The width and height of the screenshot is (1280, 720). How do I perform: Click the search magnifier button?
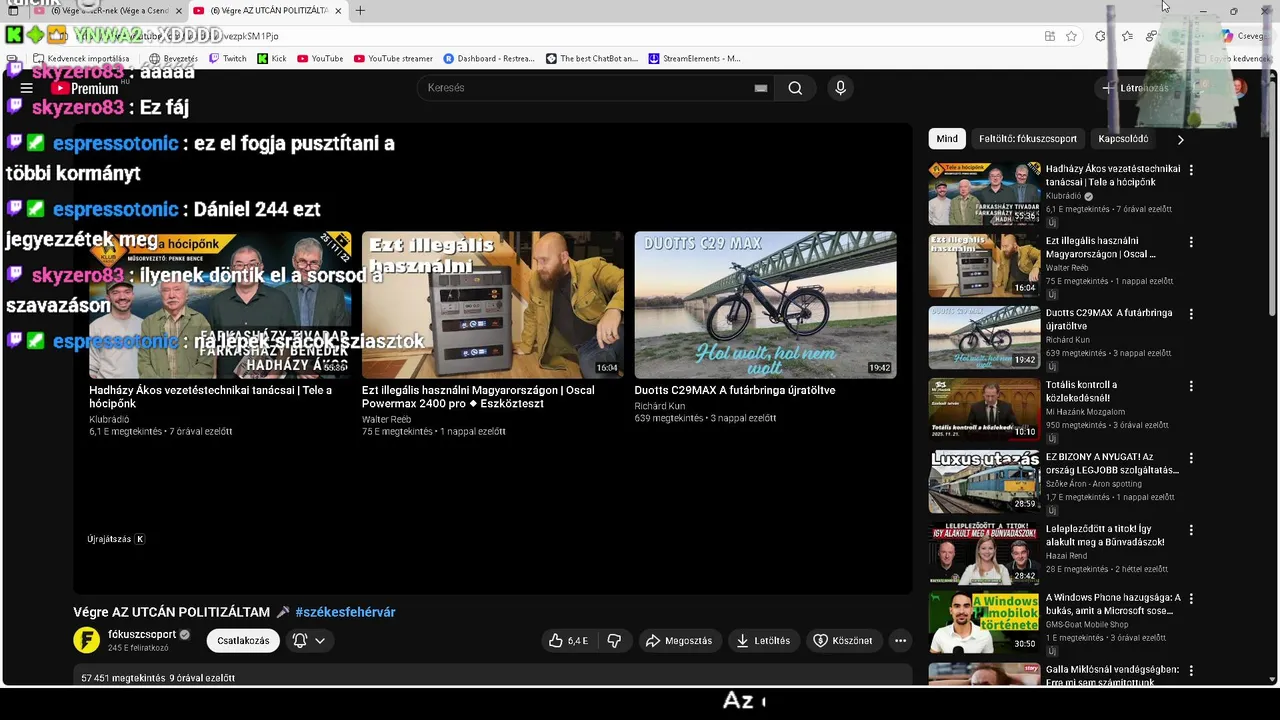tap(795, 88)
